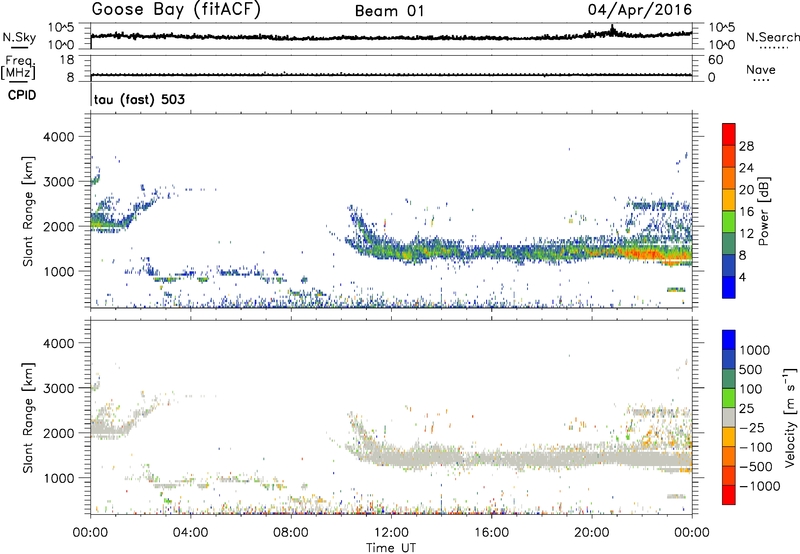Click the '2000' tick of the velocity panel
The width and height of the screenshot is (800, 554).
click(x=58, y=433)
